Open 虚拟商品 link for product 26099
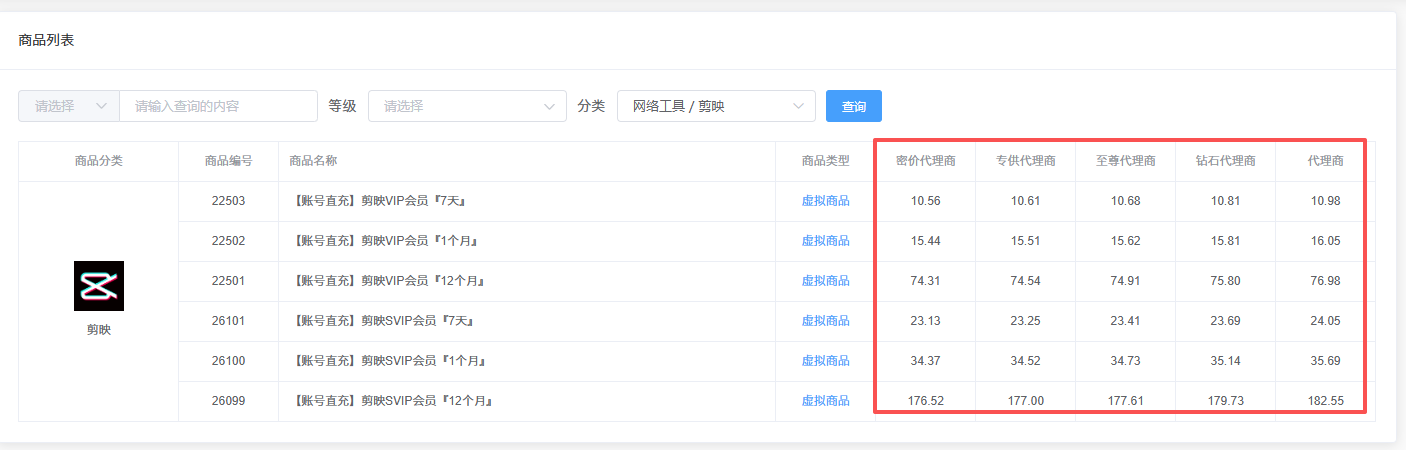The width and height of the screenshot is (1406, 450). tap(825, 401)
